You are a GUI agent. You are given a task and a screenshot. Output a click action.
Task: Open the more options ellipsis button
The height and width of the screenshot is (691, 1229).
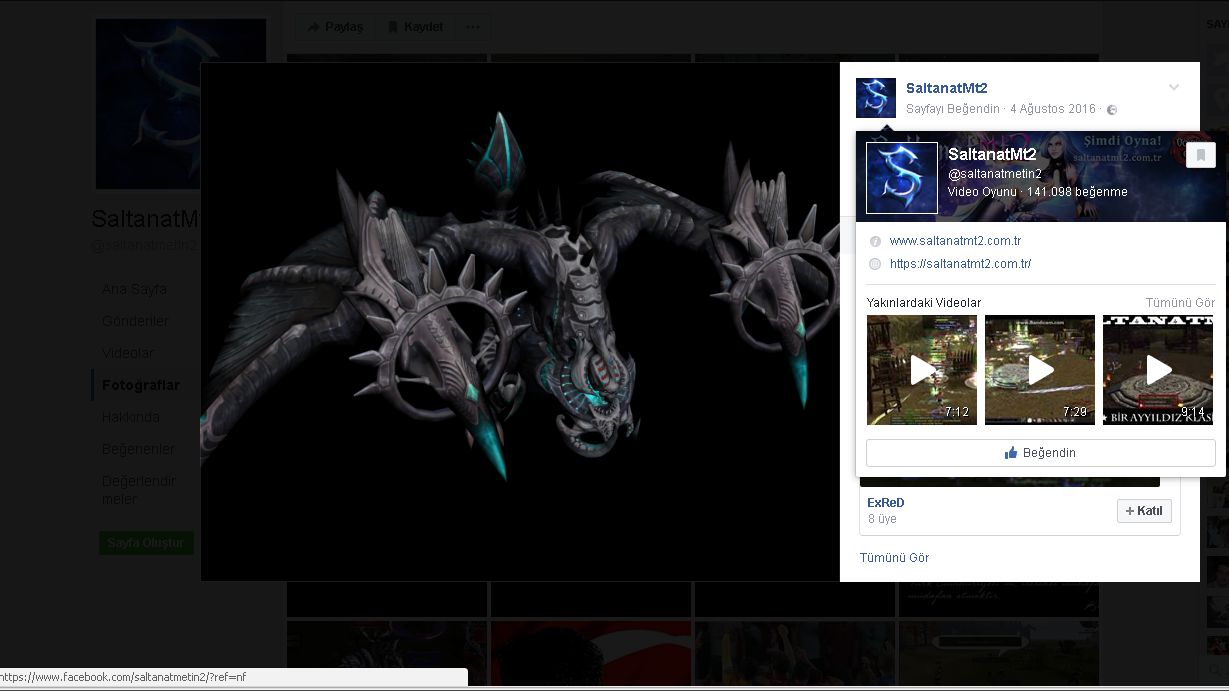tap(473, 27)
